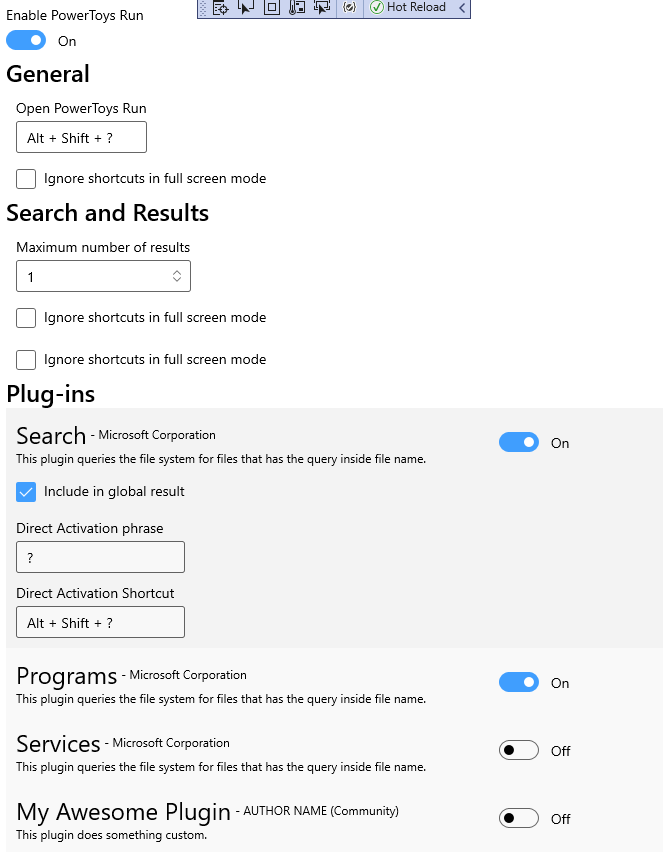This screenshot has width=668, height=867.
Task: Uncheck Include in global result
Action: point(25,491)
